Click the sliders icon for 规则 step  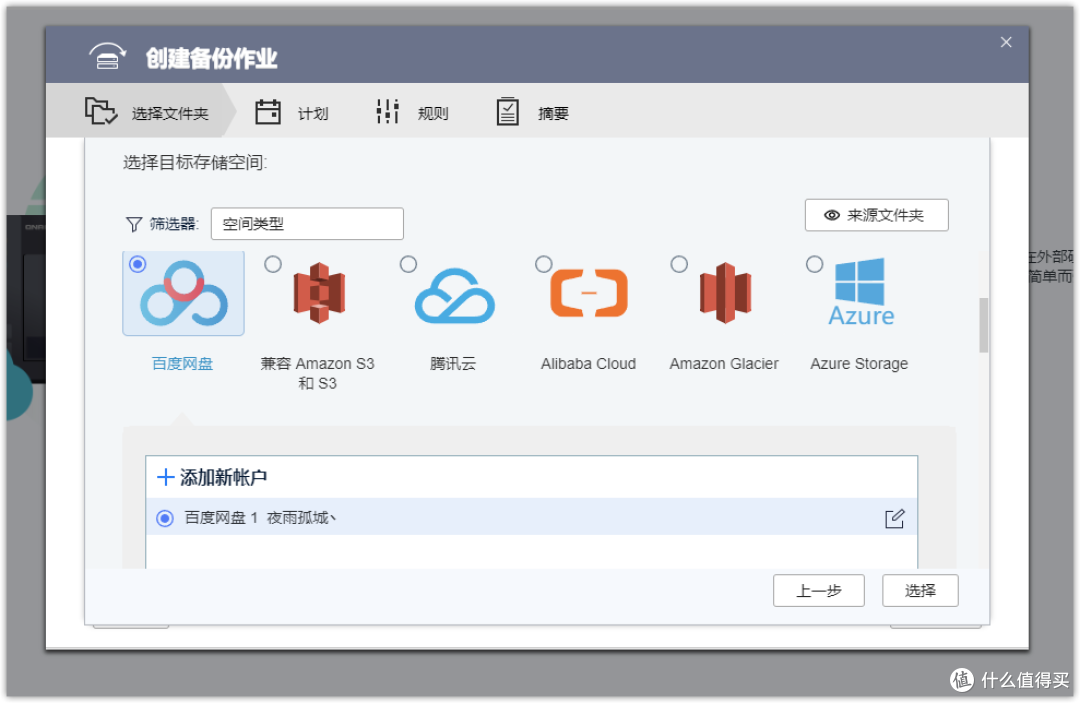click(388, 112)
